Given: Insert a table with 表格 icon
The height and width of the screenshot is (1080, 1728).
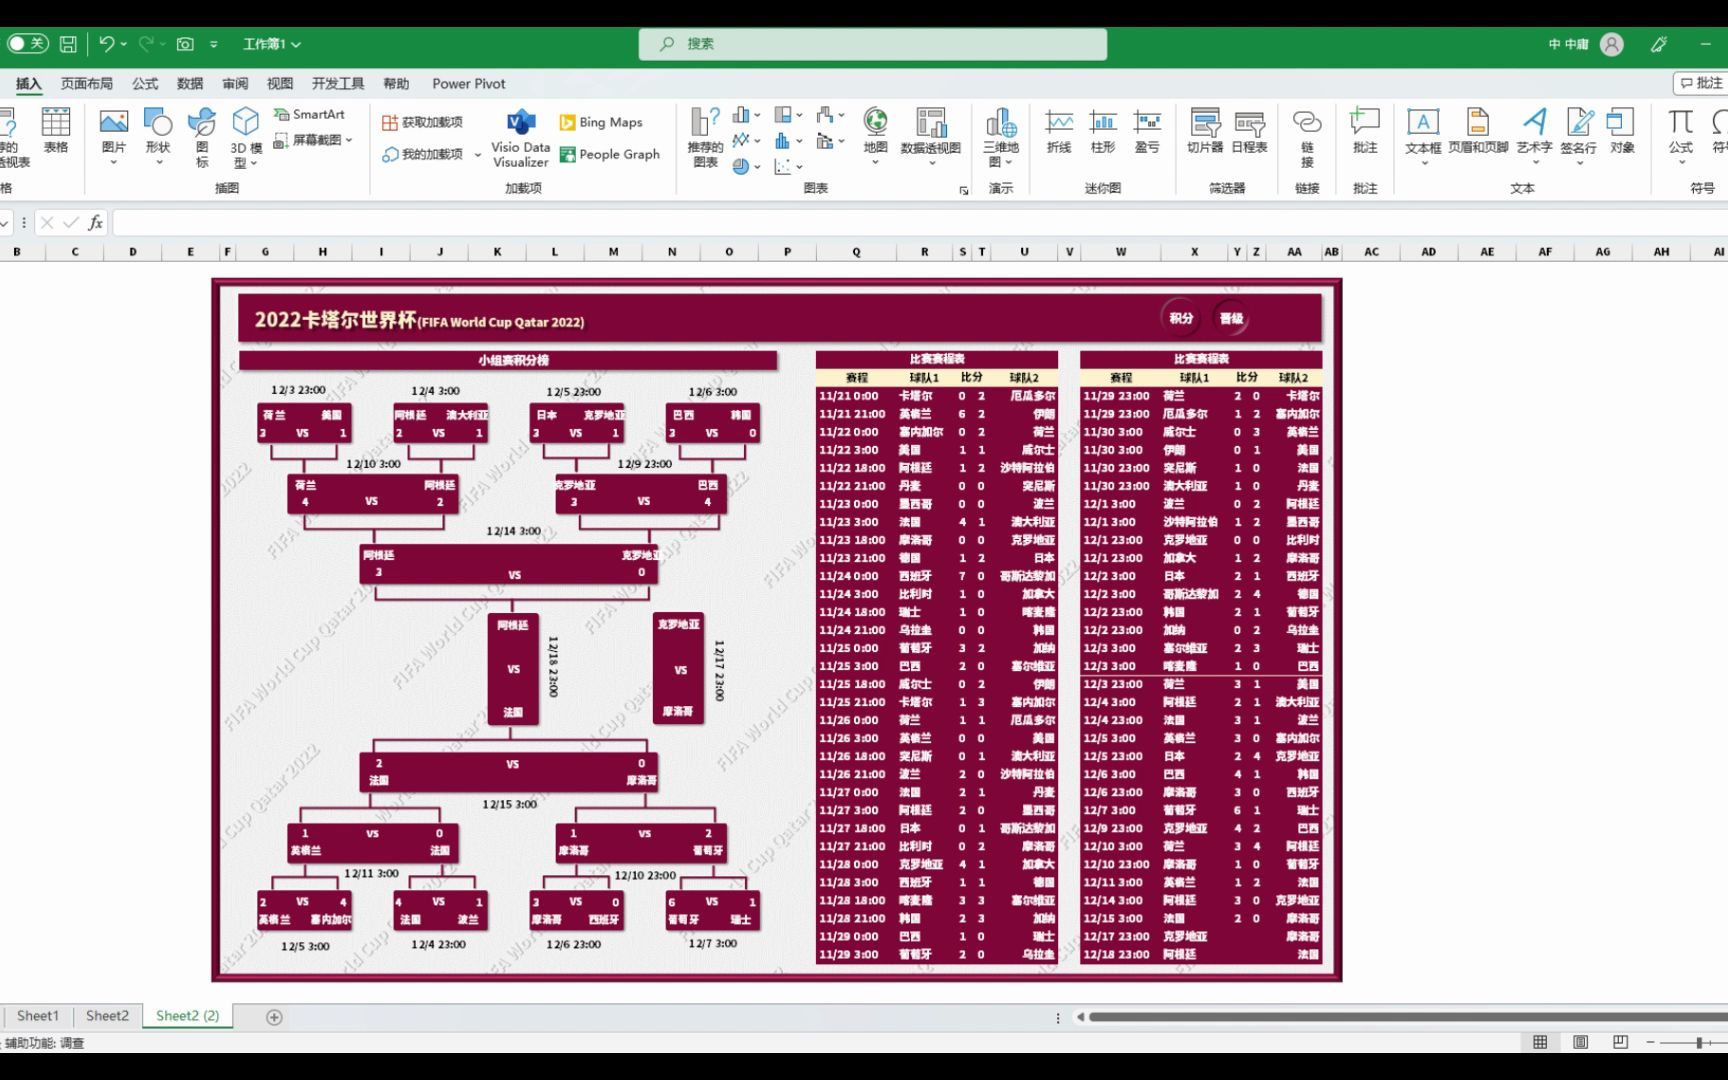Looking at the screenshot, I should pos(56,131).
